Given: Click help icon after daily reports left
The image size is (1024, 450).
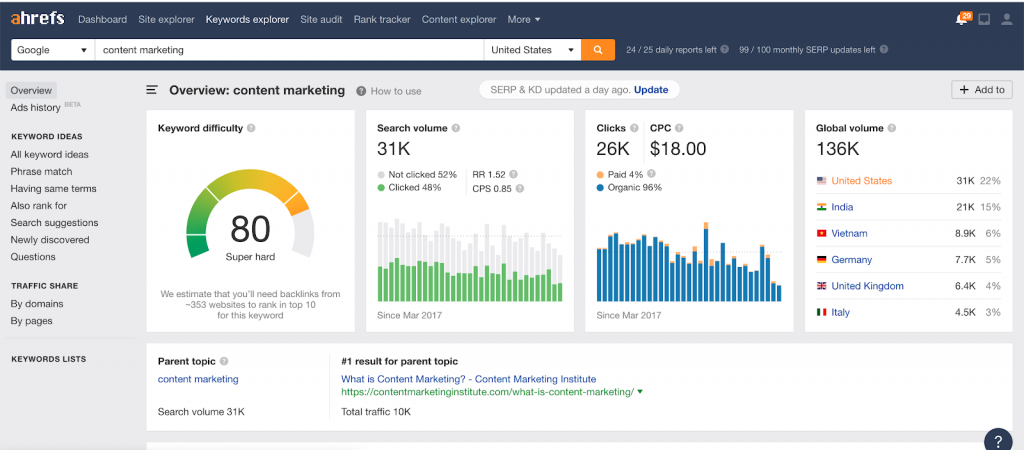Looking at the screenshot, I should [724, 50].
